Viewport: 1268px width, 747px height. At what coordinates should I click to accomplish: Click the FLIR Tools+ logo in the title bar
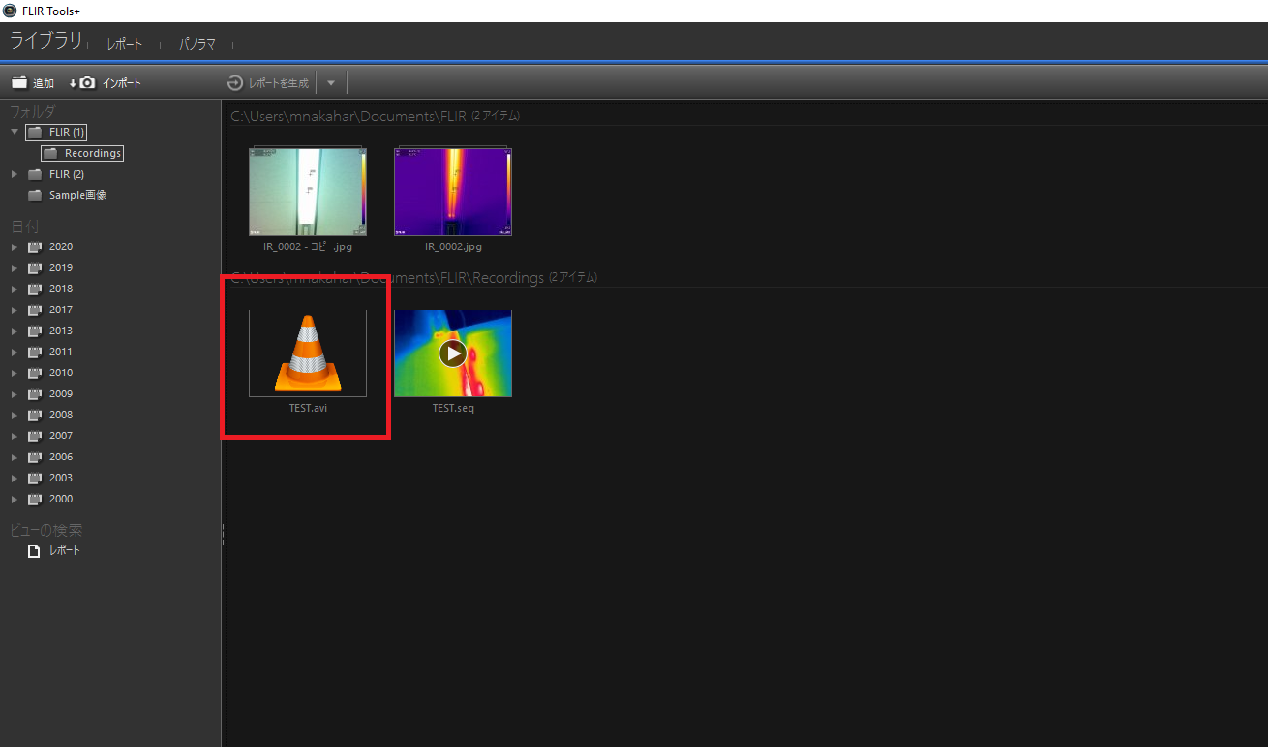tap(10, 11)
